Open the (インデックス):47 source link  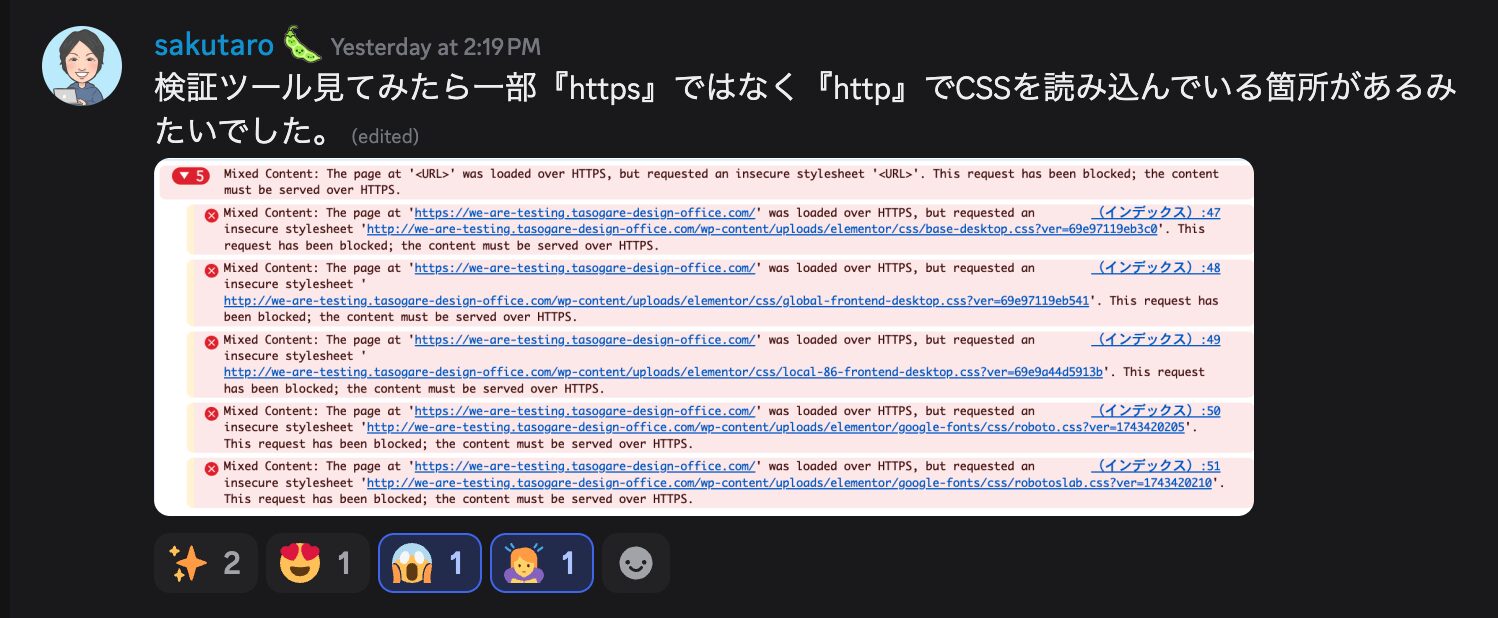(1157, 213)
